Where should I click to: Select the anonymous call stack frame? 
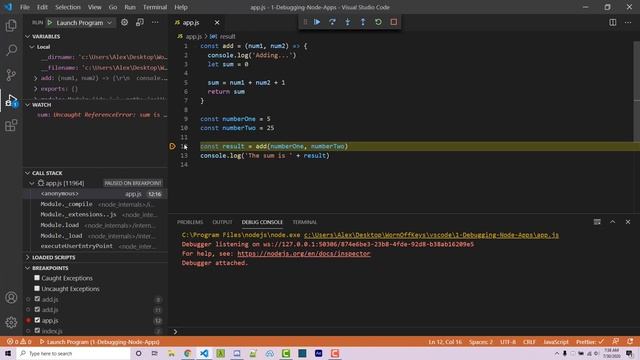tap(95, 194)
